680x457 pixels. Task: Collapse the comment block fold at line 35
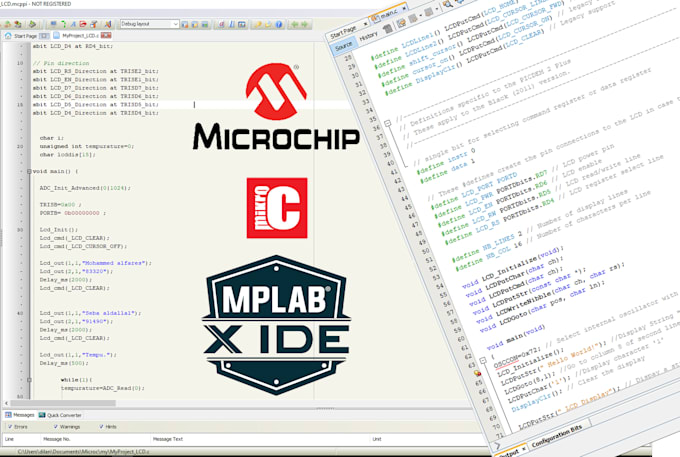pyautogui.click(x=388, y=123)
